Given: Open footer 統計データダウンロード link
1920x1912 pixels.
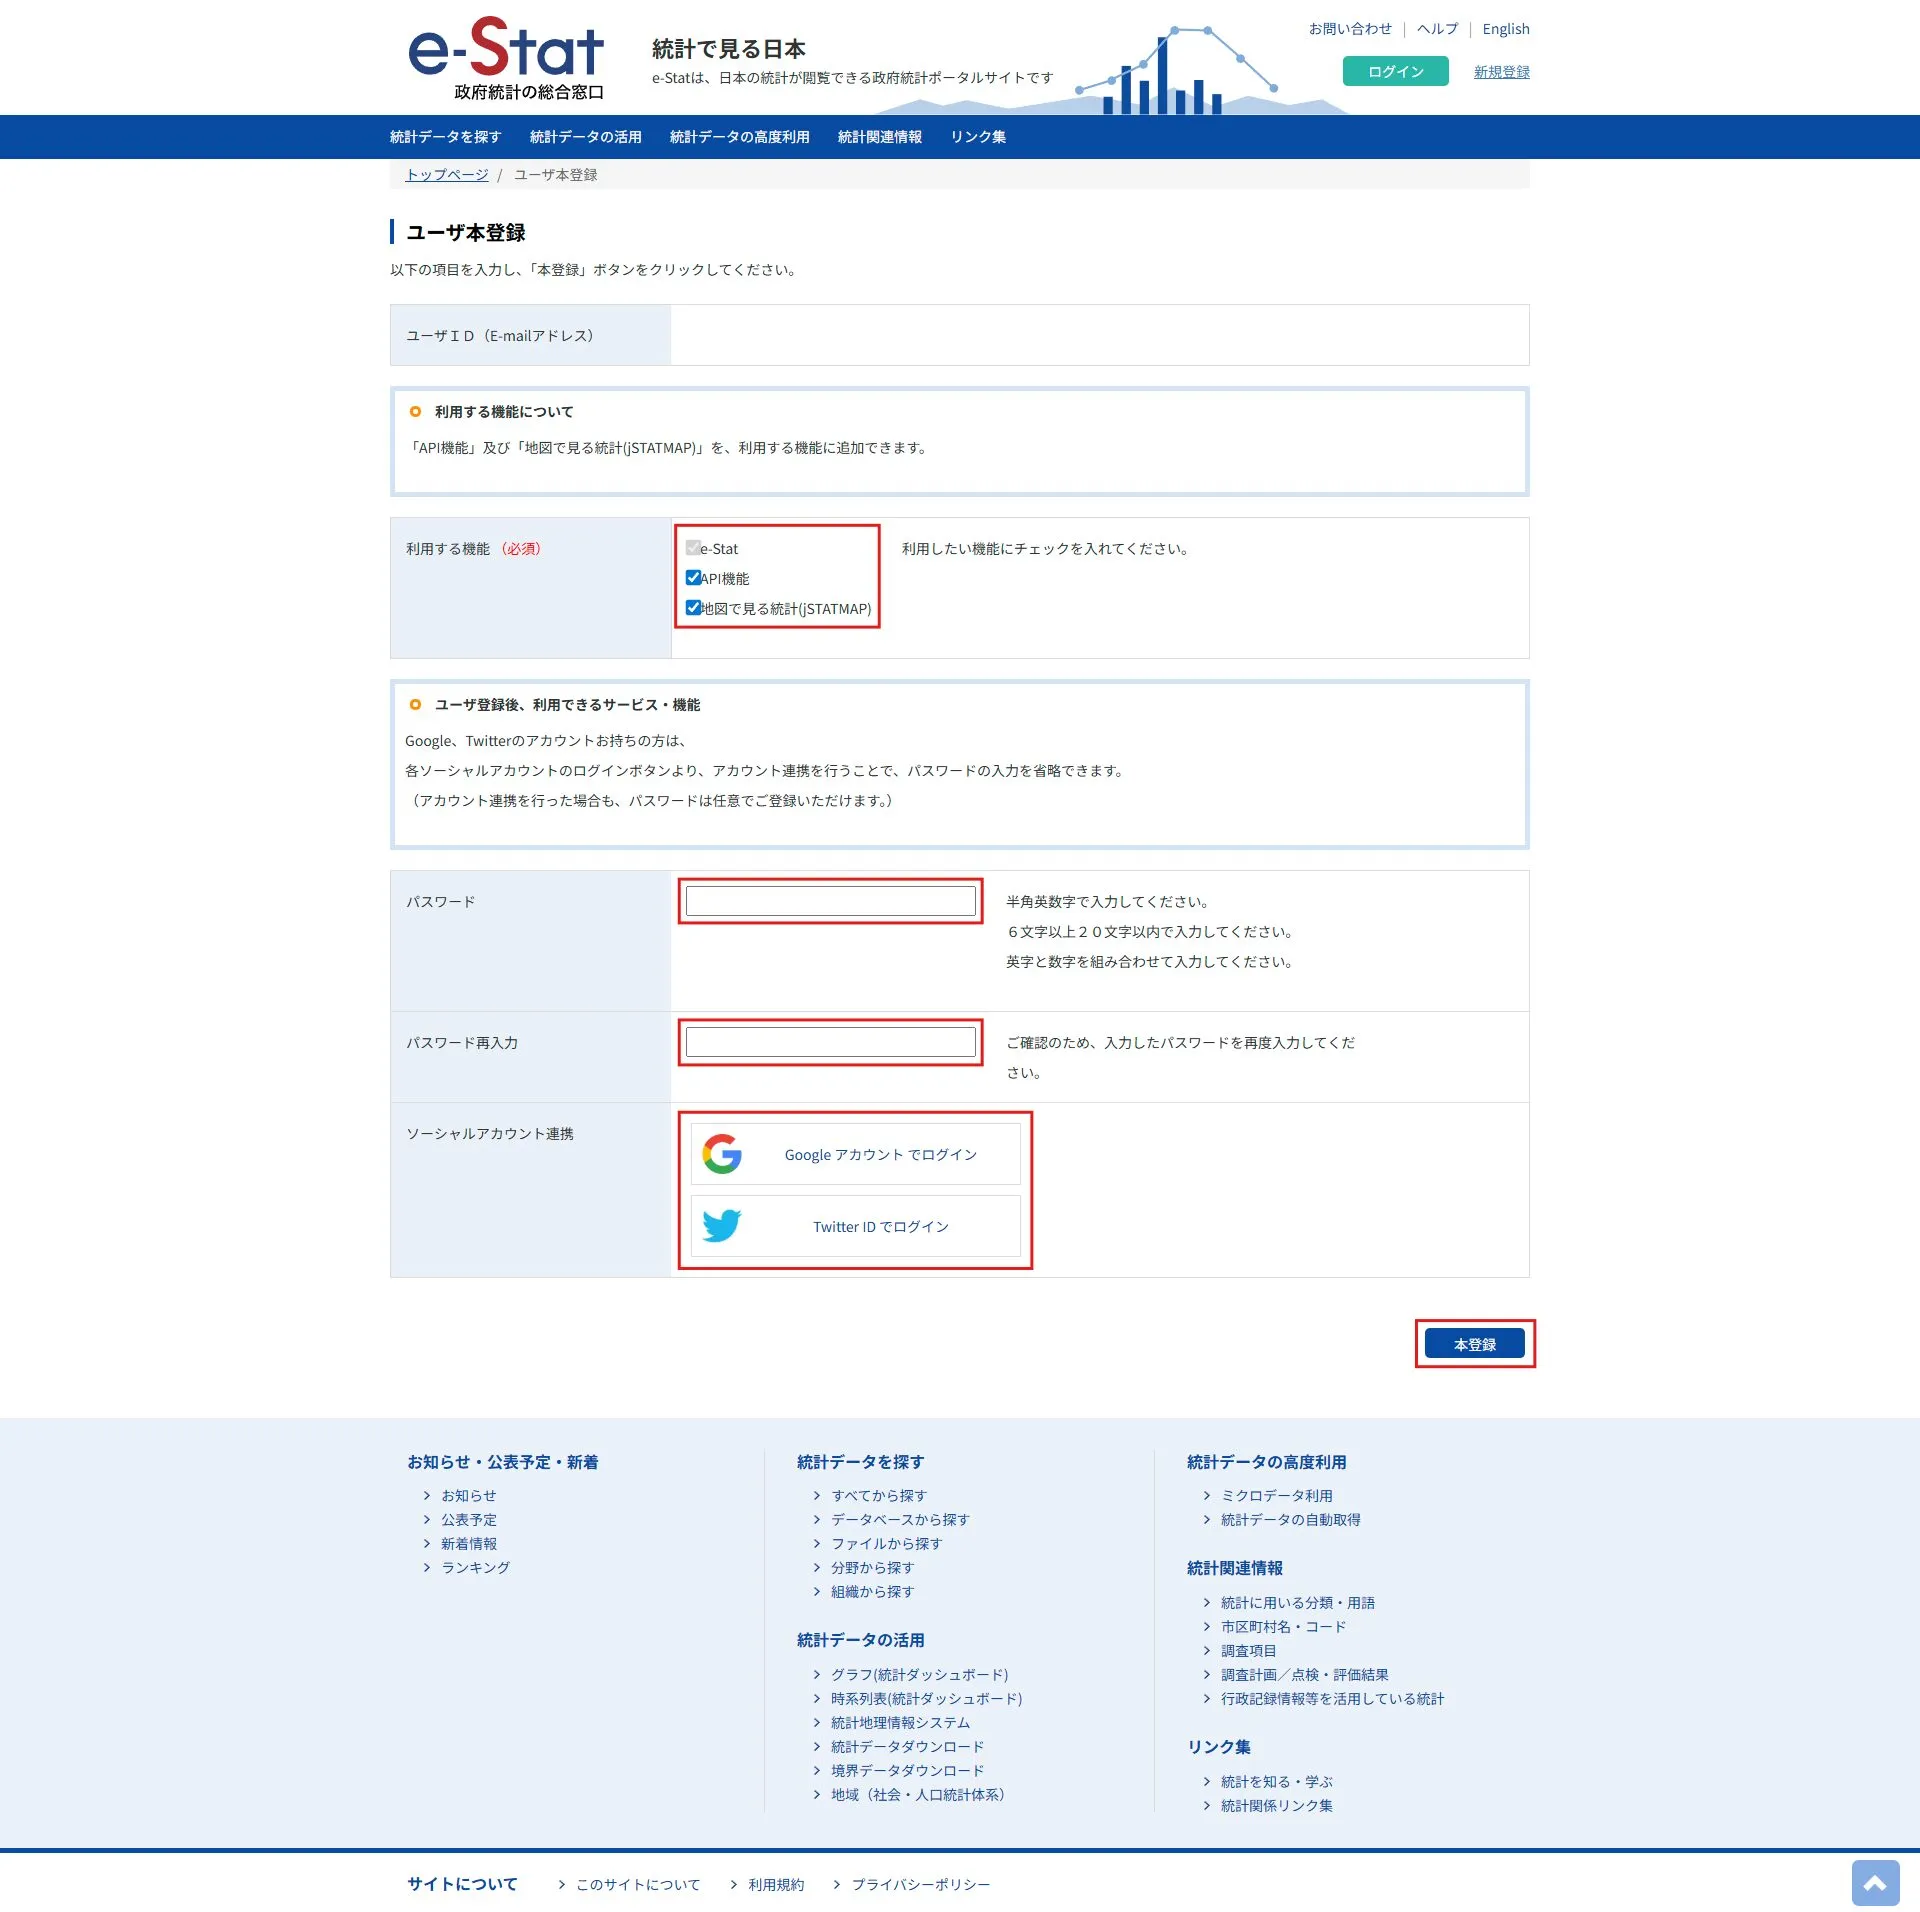Looking at the screenshot, I should coord(907,1746).
